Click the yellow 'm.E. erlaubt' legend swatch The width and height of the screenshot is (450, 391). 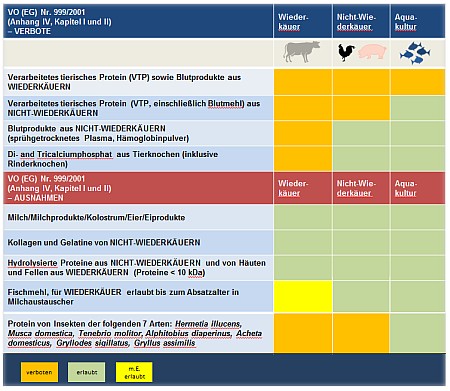click(134, 372)
